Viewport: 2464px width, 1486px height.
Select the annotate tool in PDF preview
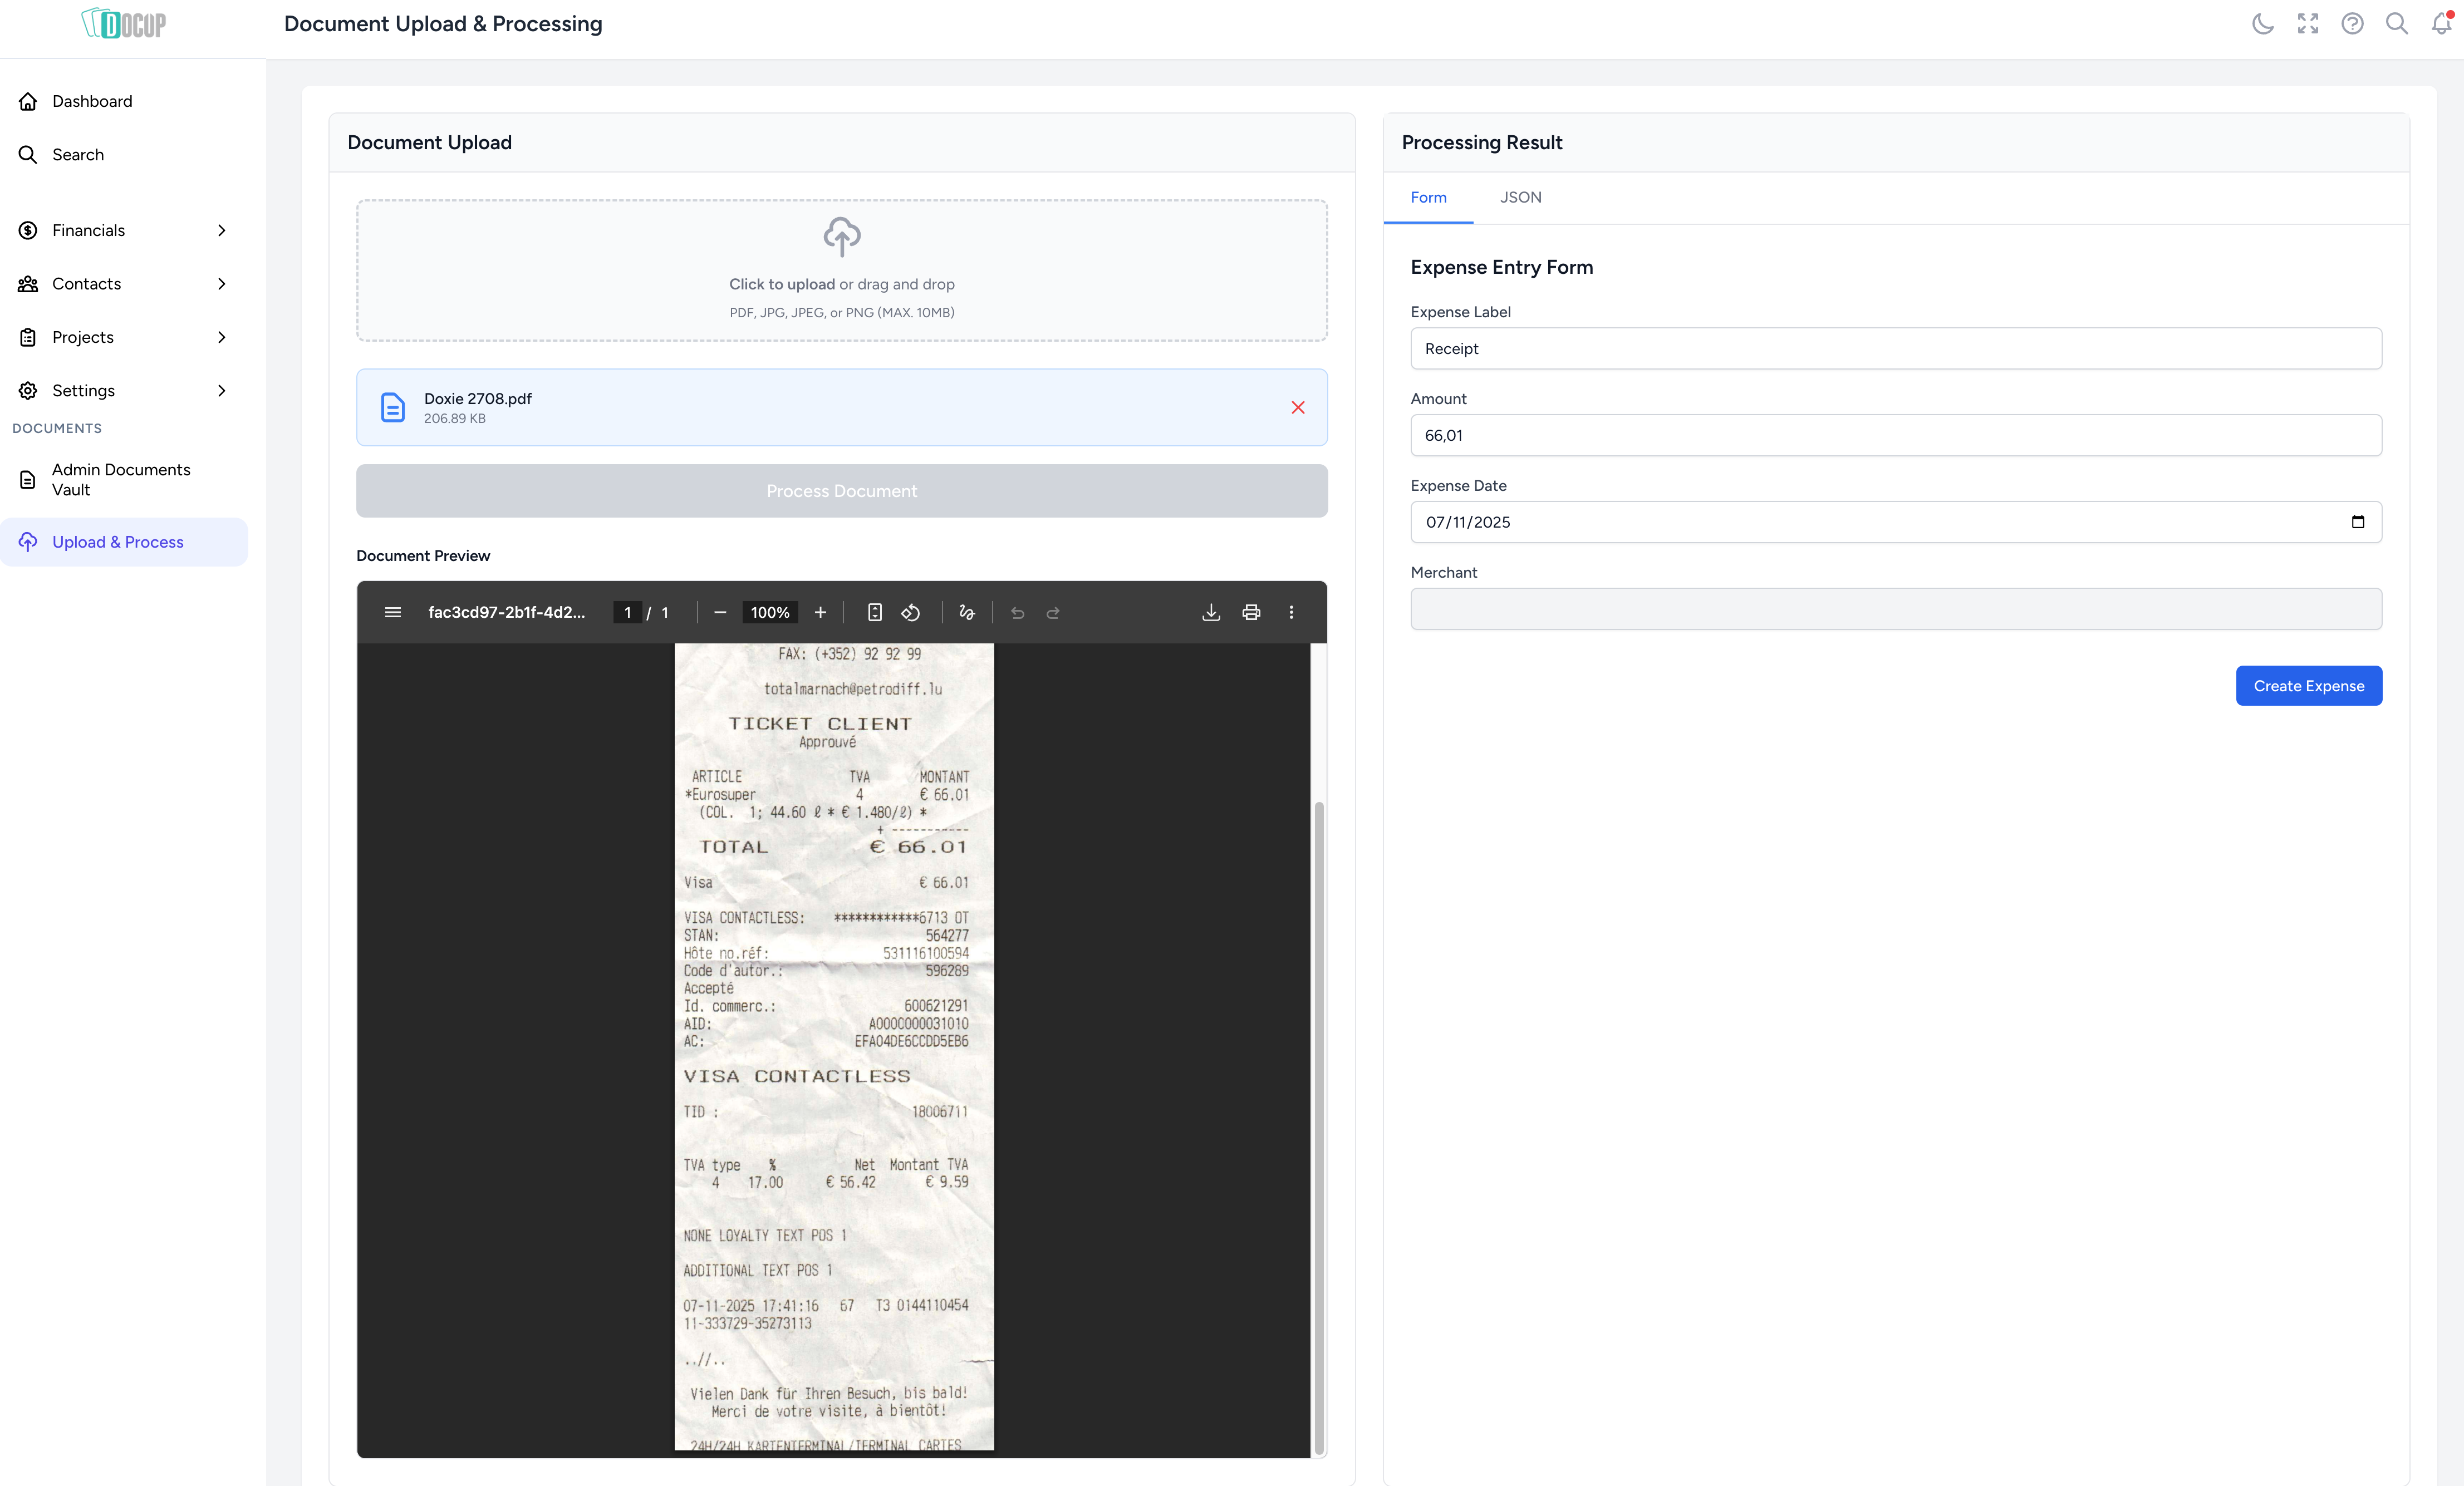[x=967, y=612]
